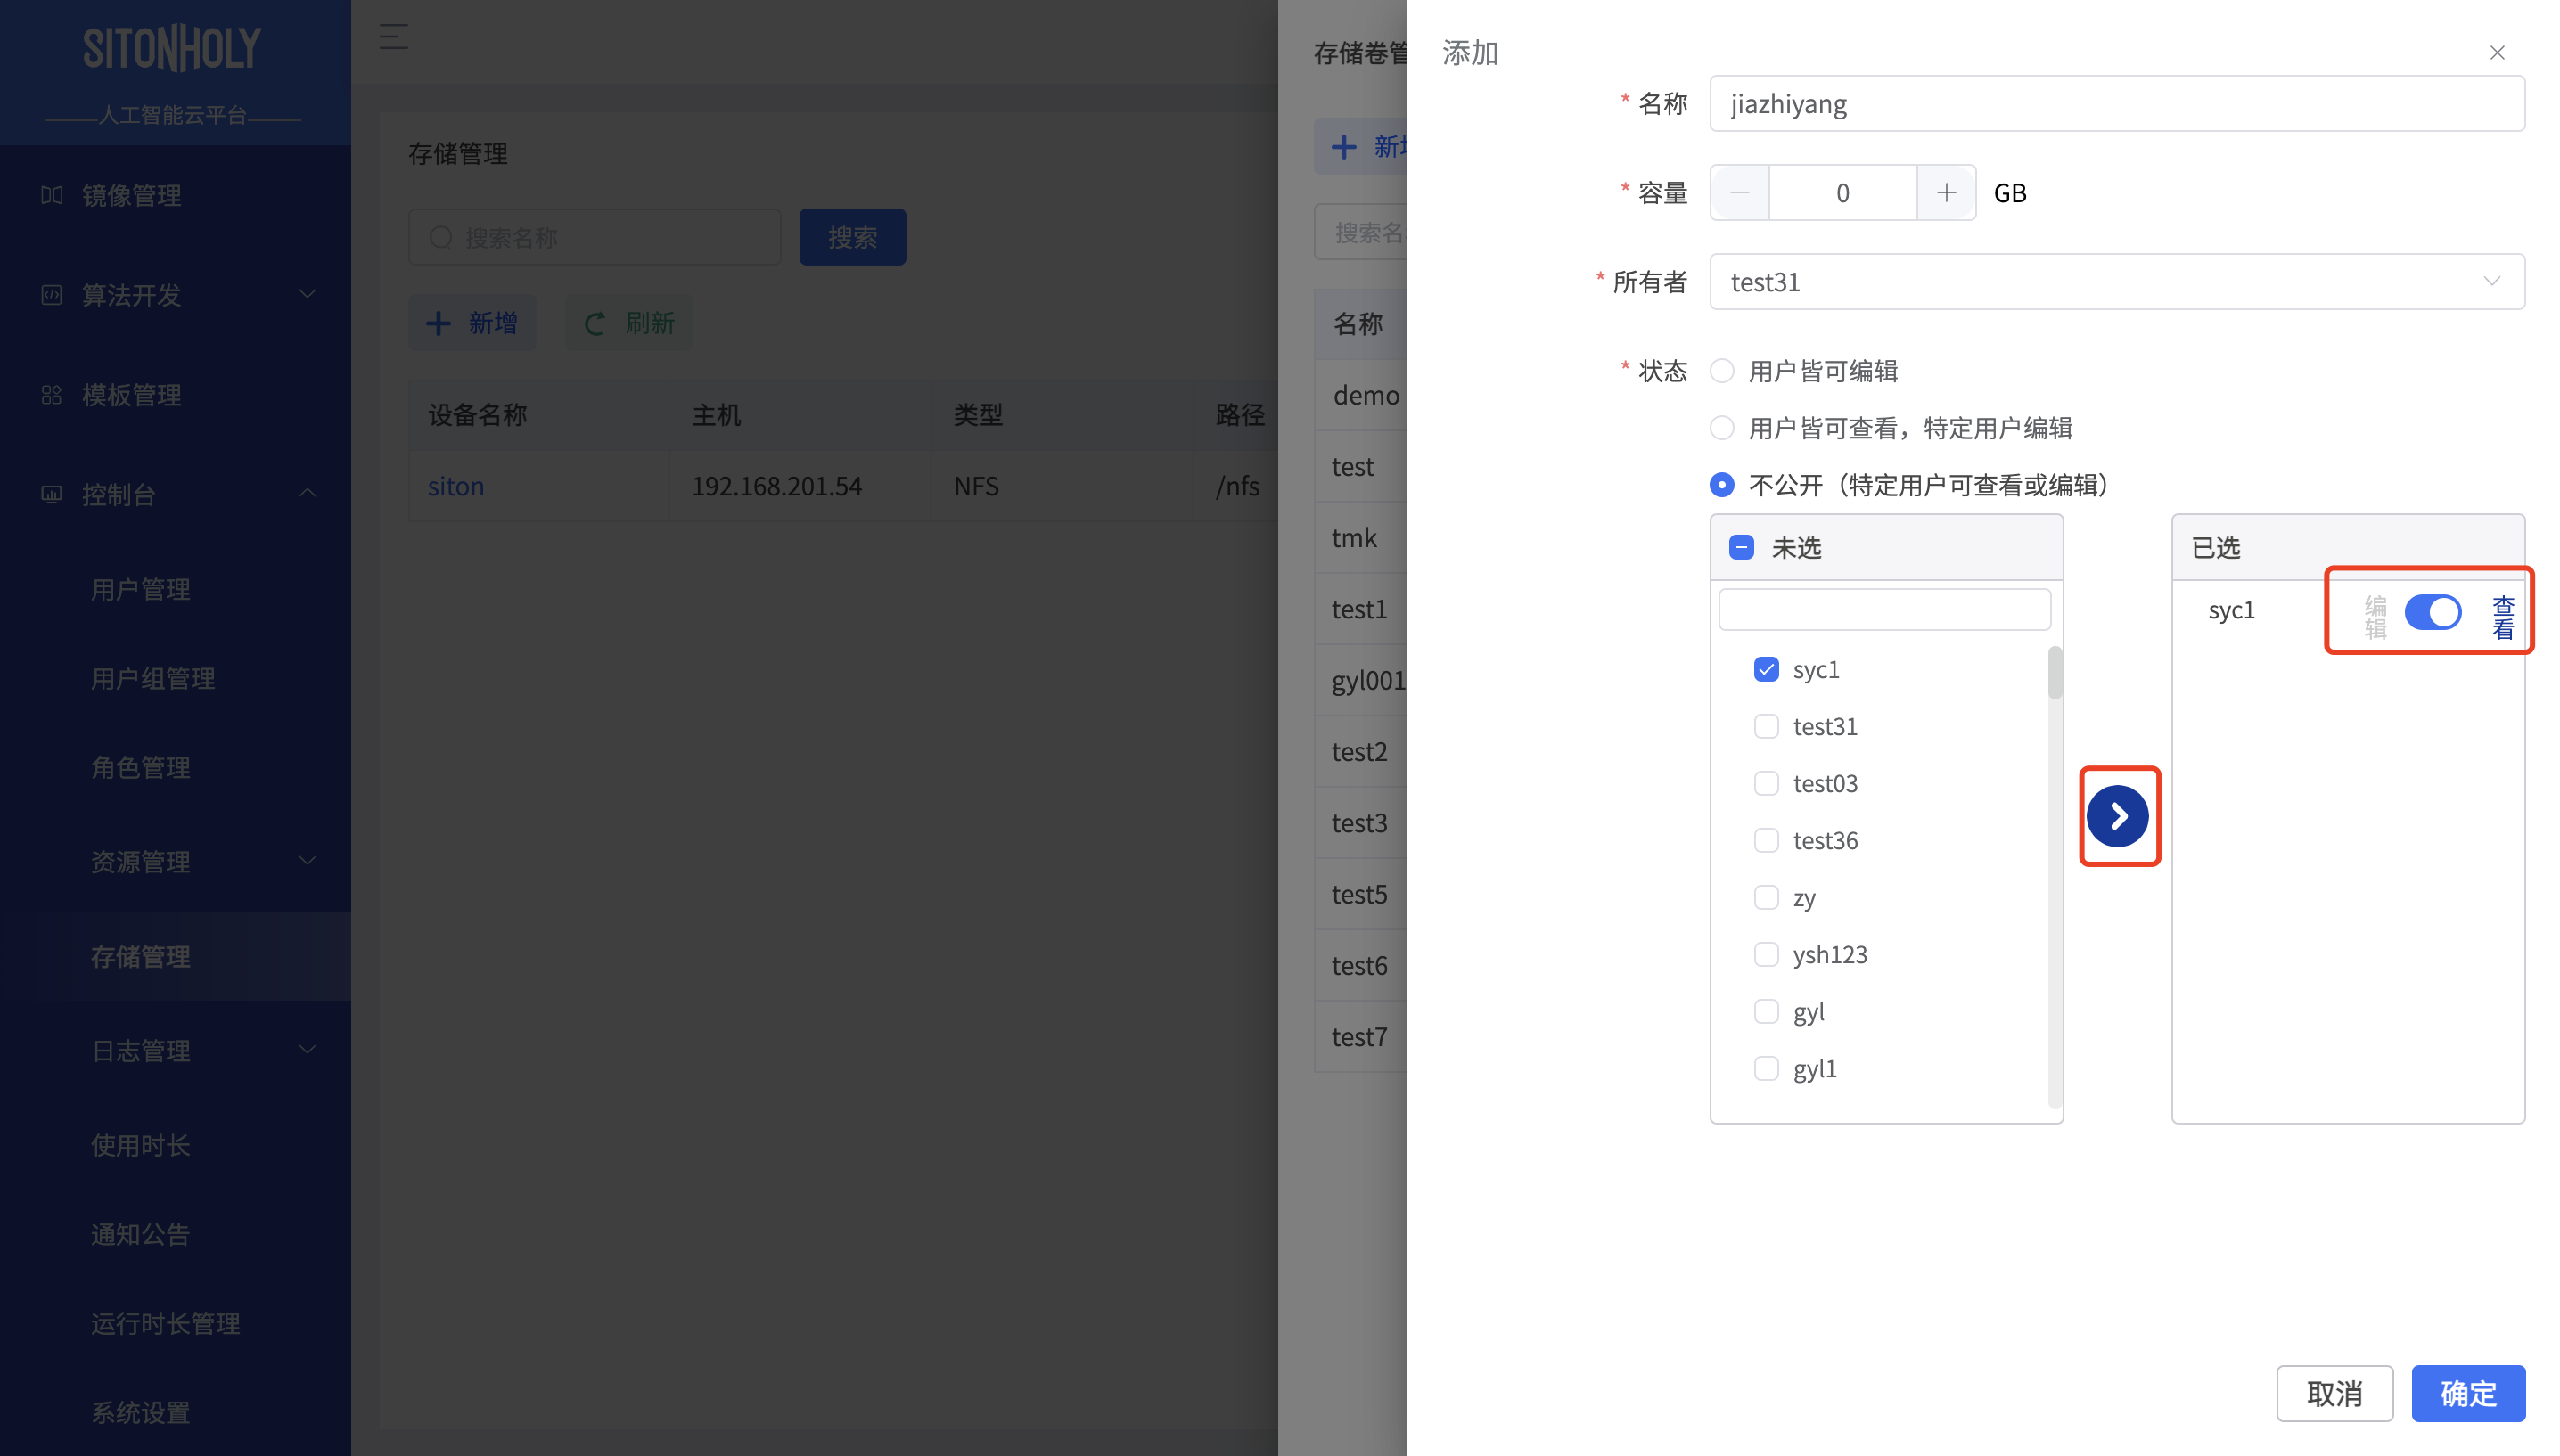Toggle syc1 edit/view permission switch
The width and height of the screenshot is (2560, 1456).
click(2433, 612)
